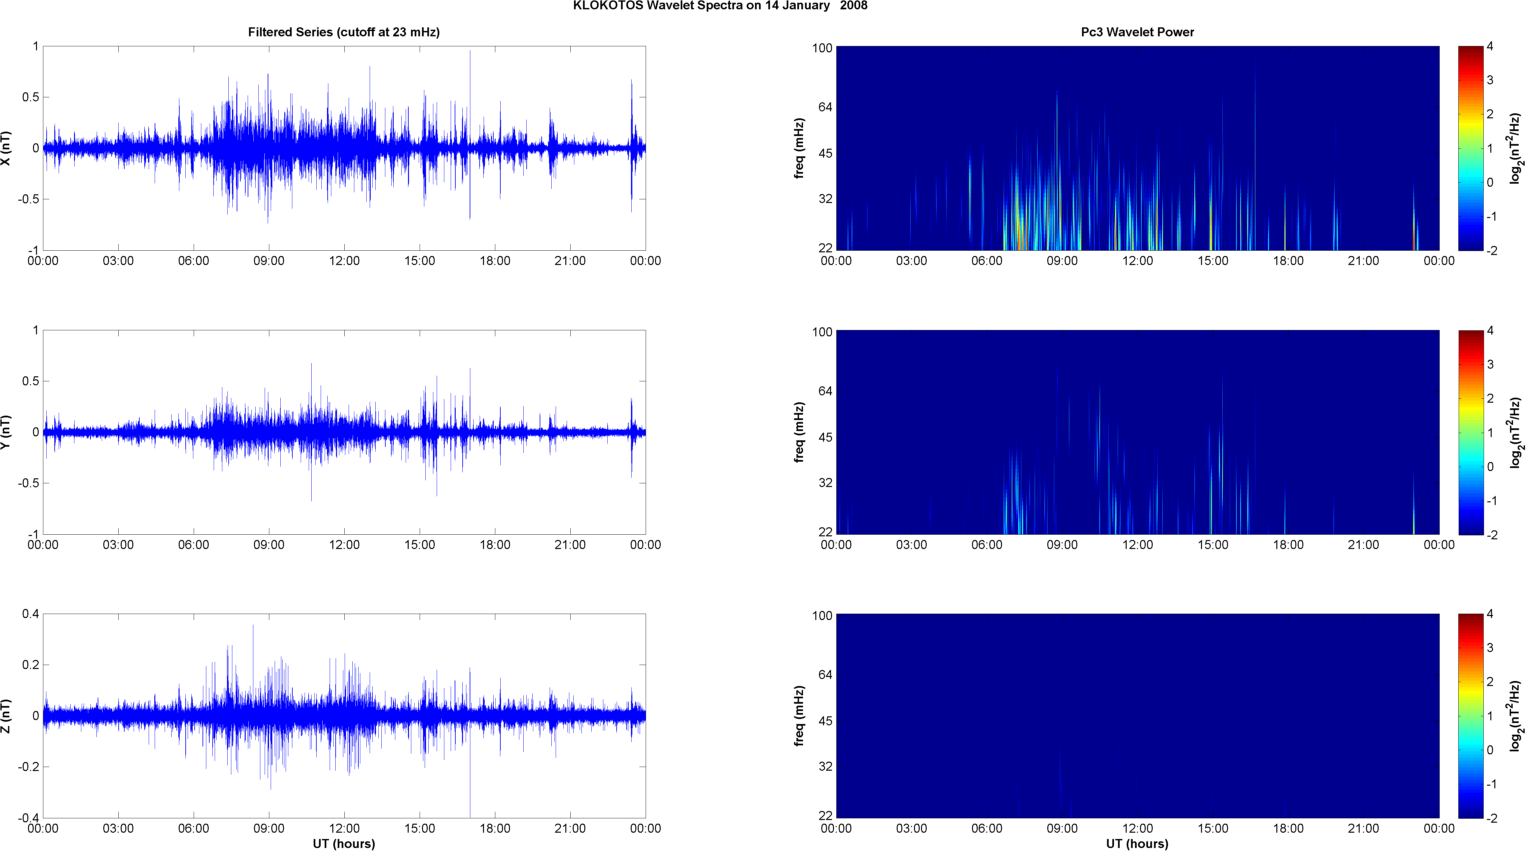Click the Z component time series plot
The width and height of the screenshot is (1526, 851).
(344, 716)
